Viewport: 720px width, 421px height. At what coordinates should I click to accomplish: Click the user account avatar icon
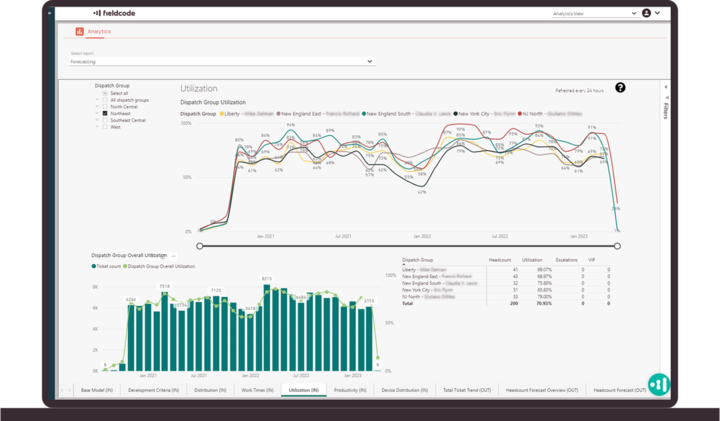pos(646,13)
